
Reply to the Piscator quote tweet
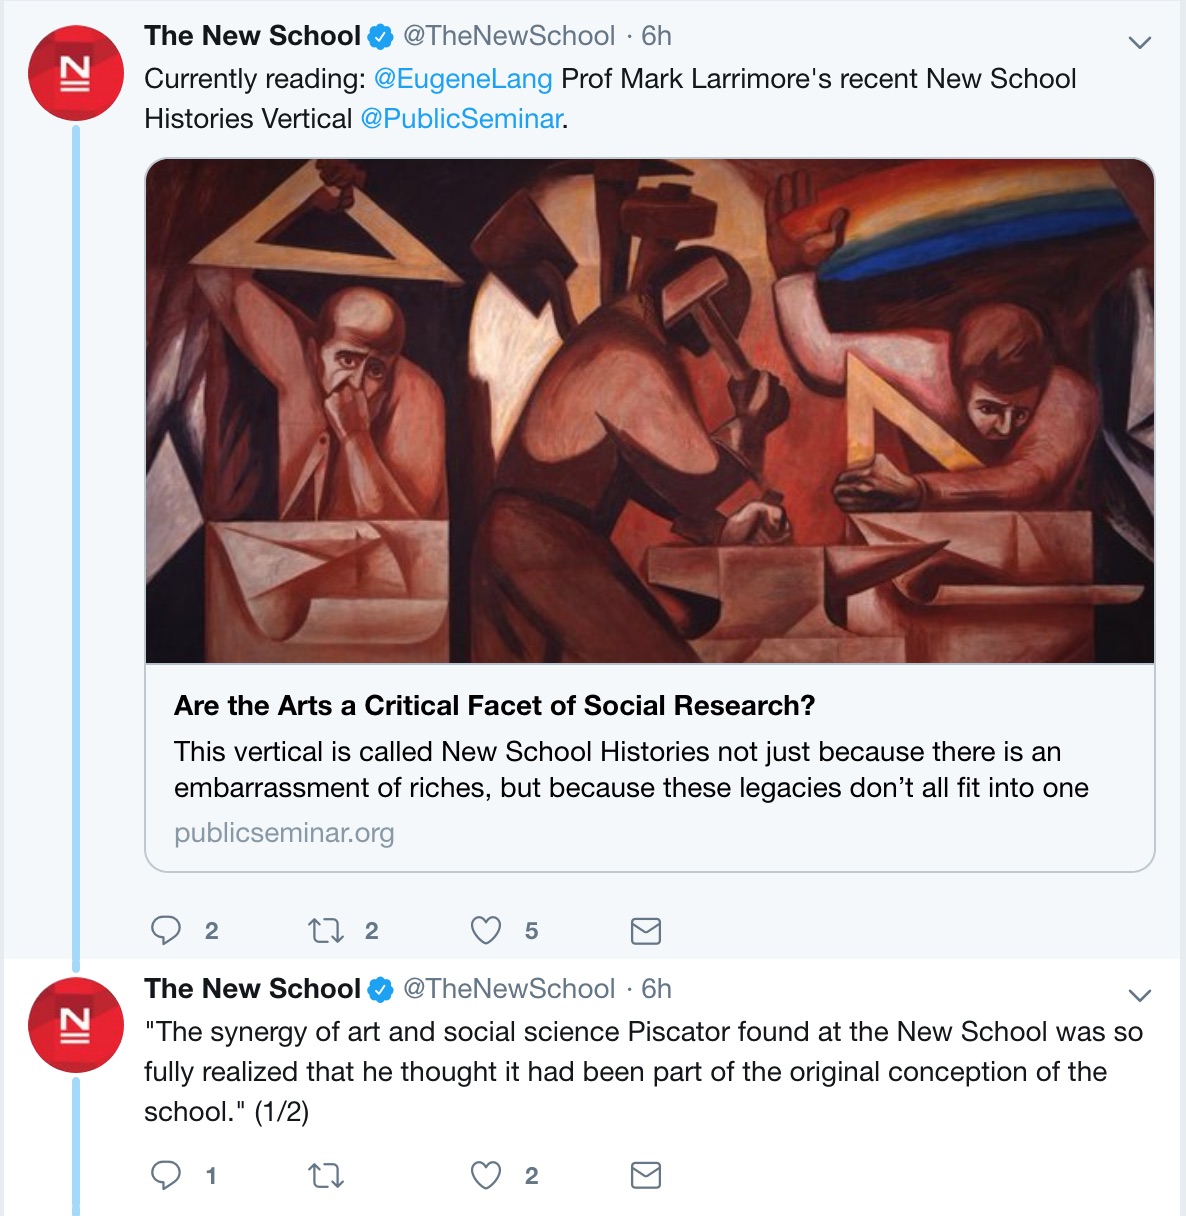[x=166, y=1175]
